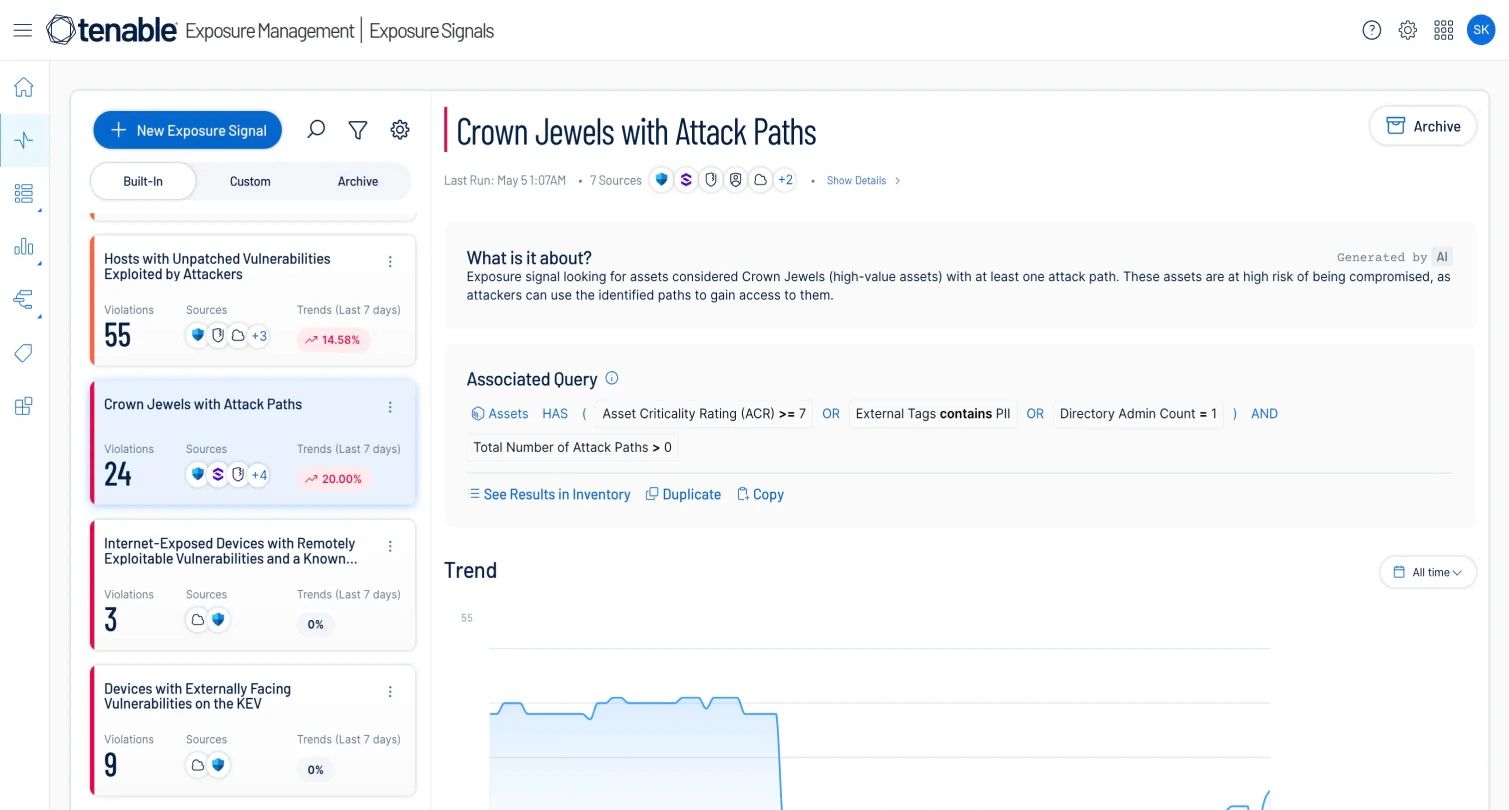Open the All time range dropdown
This screenshot has width=1509, height=810.
[x=1428, y=572]
